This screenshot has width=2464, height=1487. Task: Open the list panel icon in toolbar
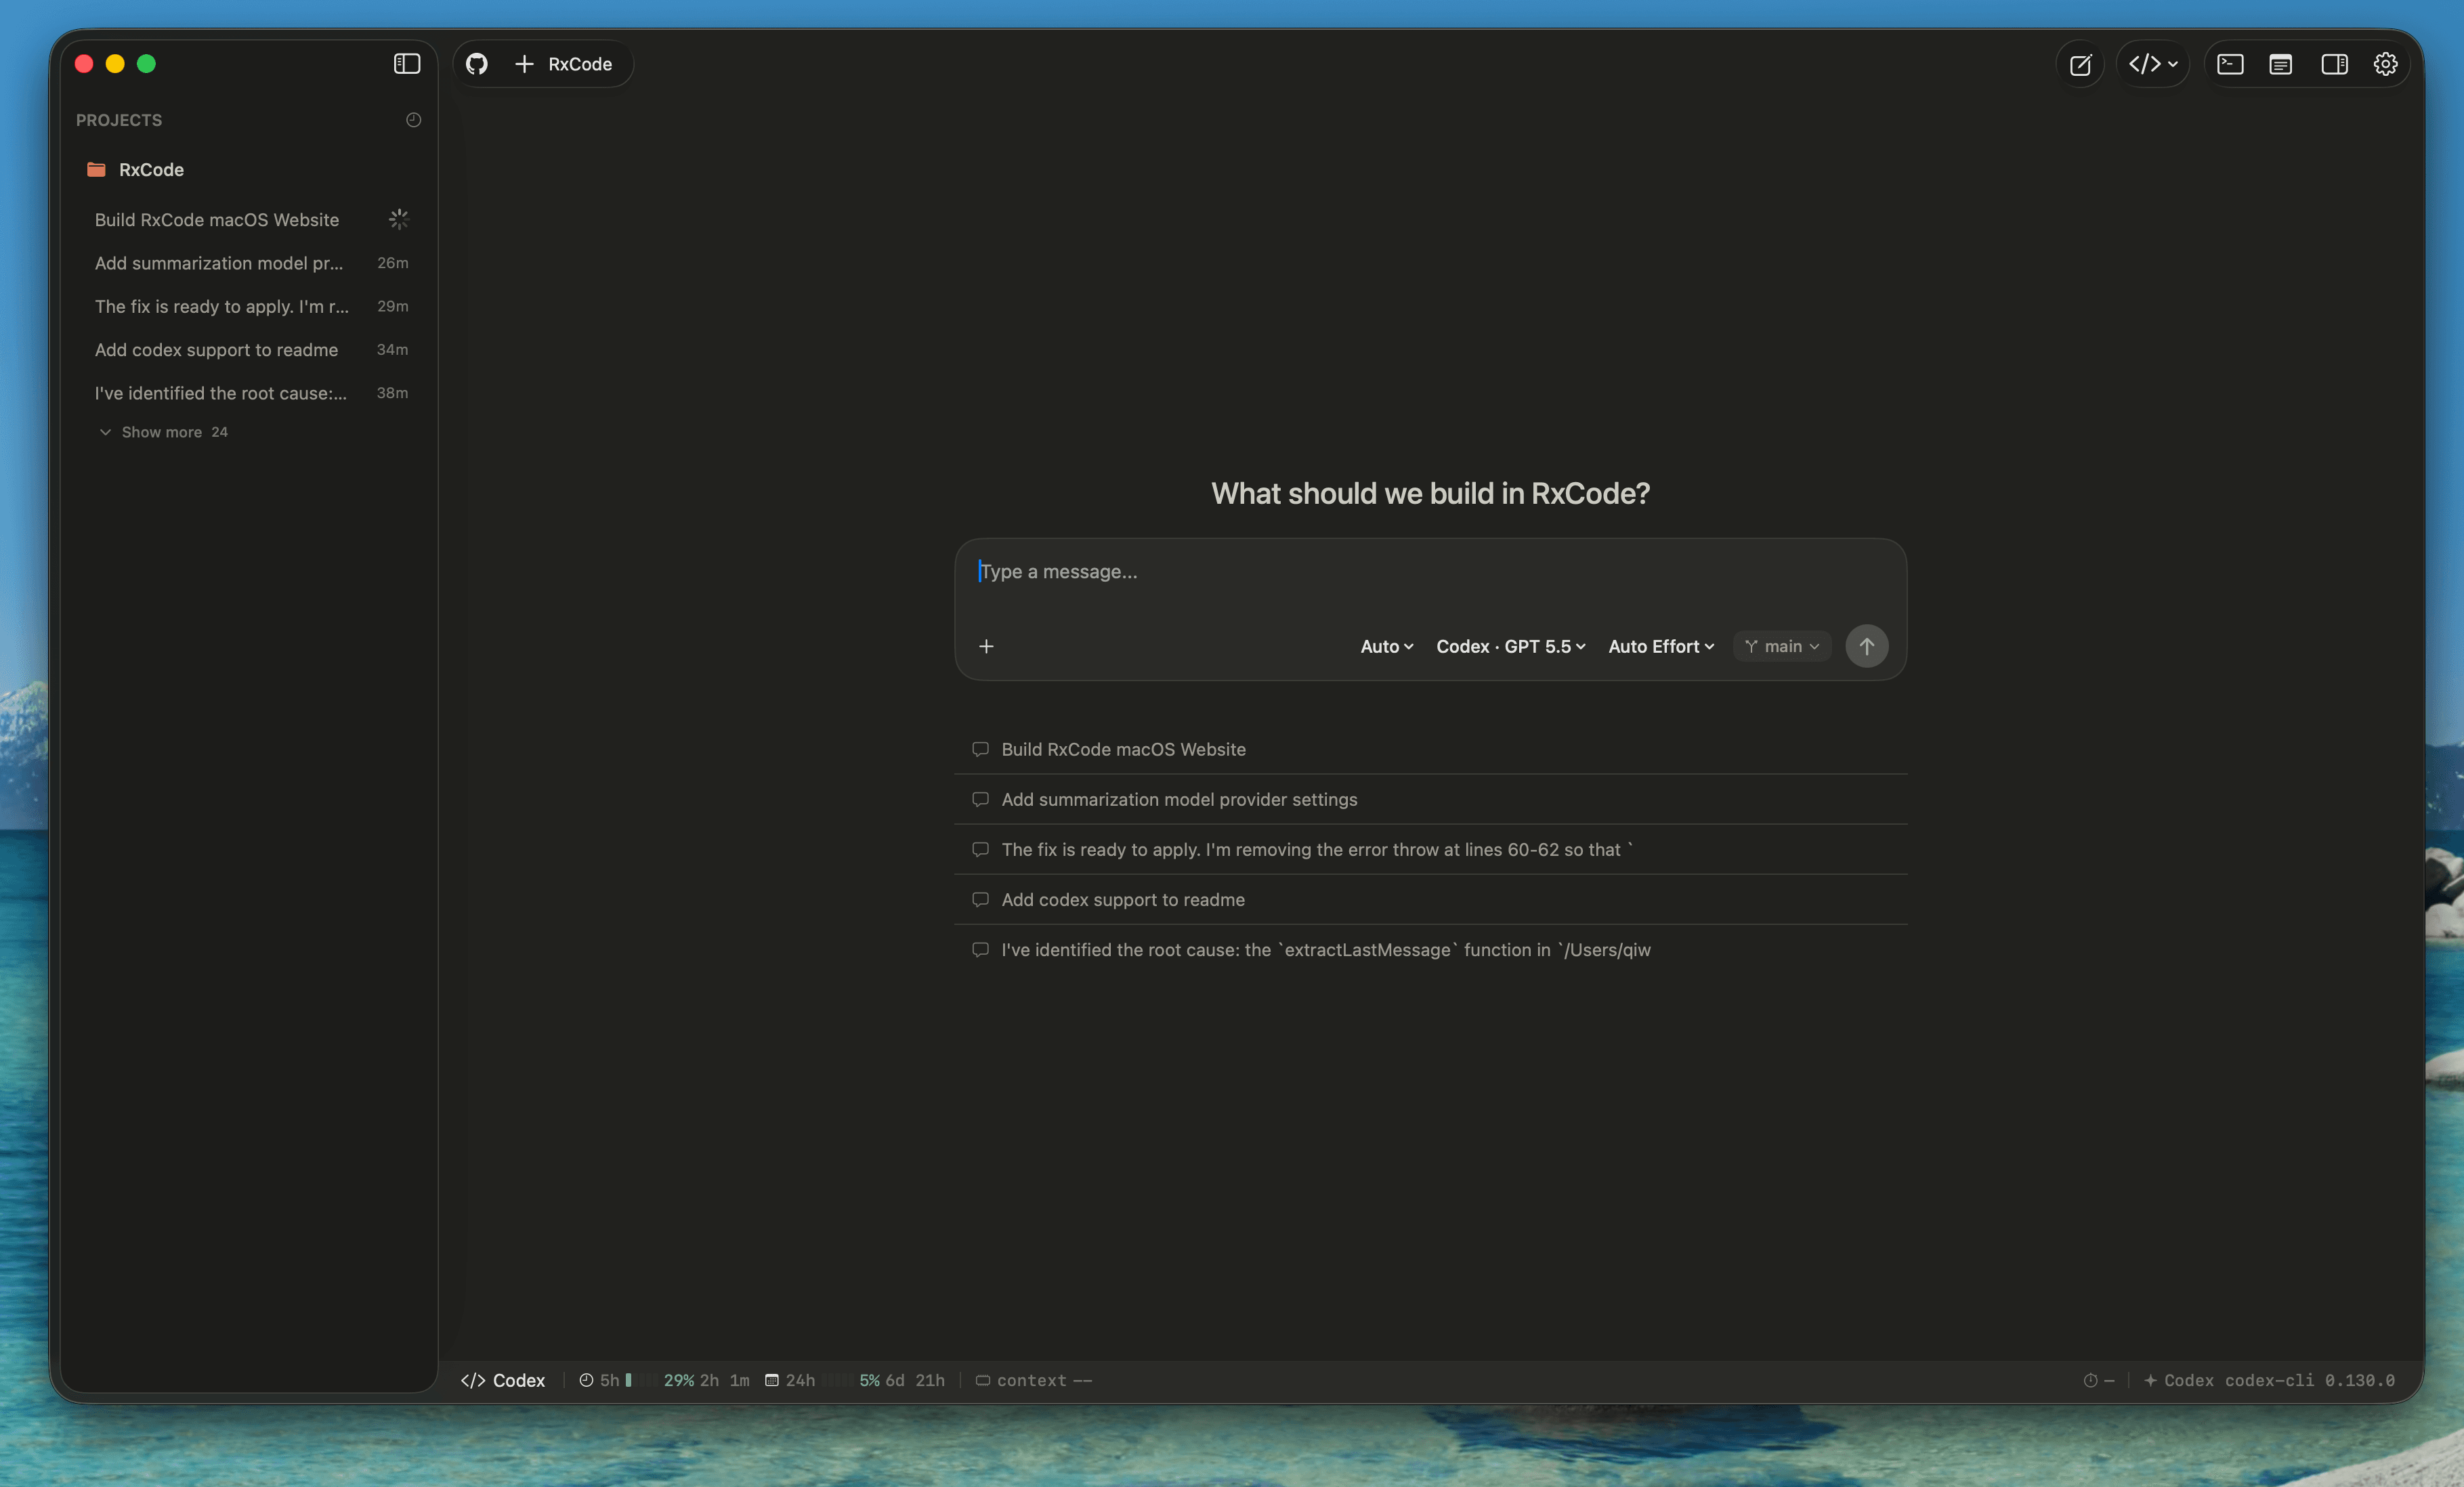(x=2280, y=64)
